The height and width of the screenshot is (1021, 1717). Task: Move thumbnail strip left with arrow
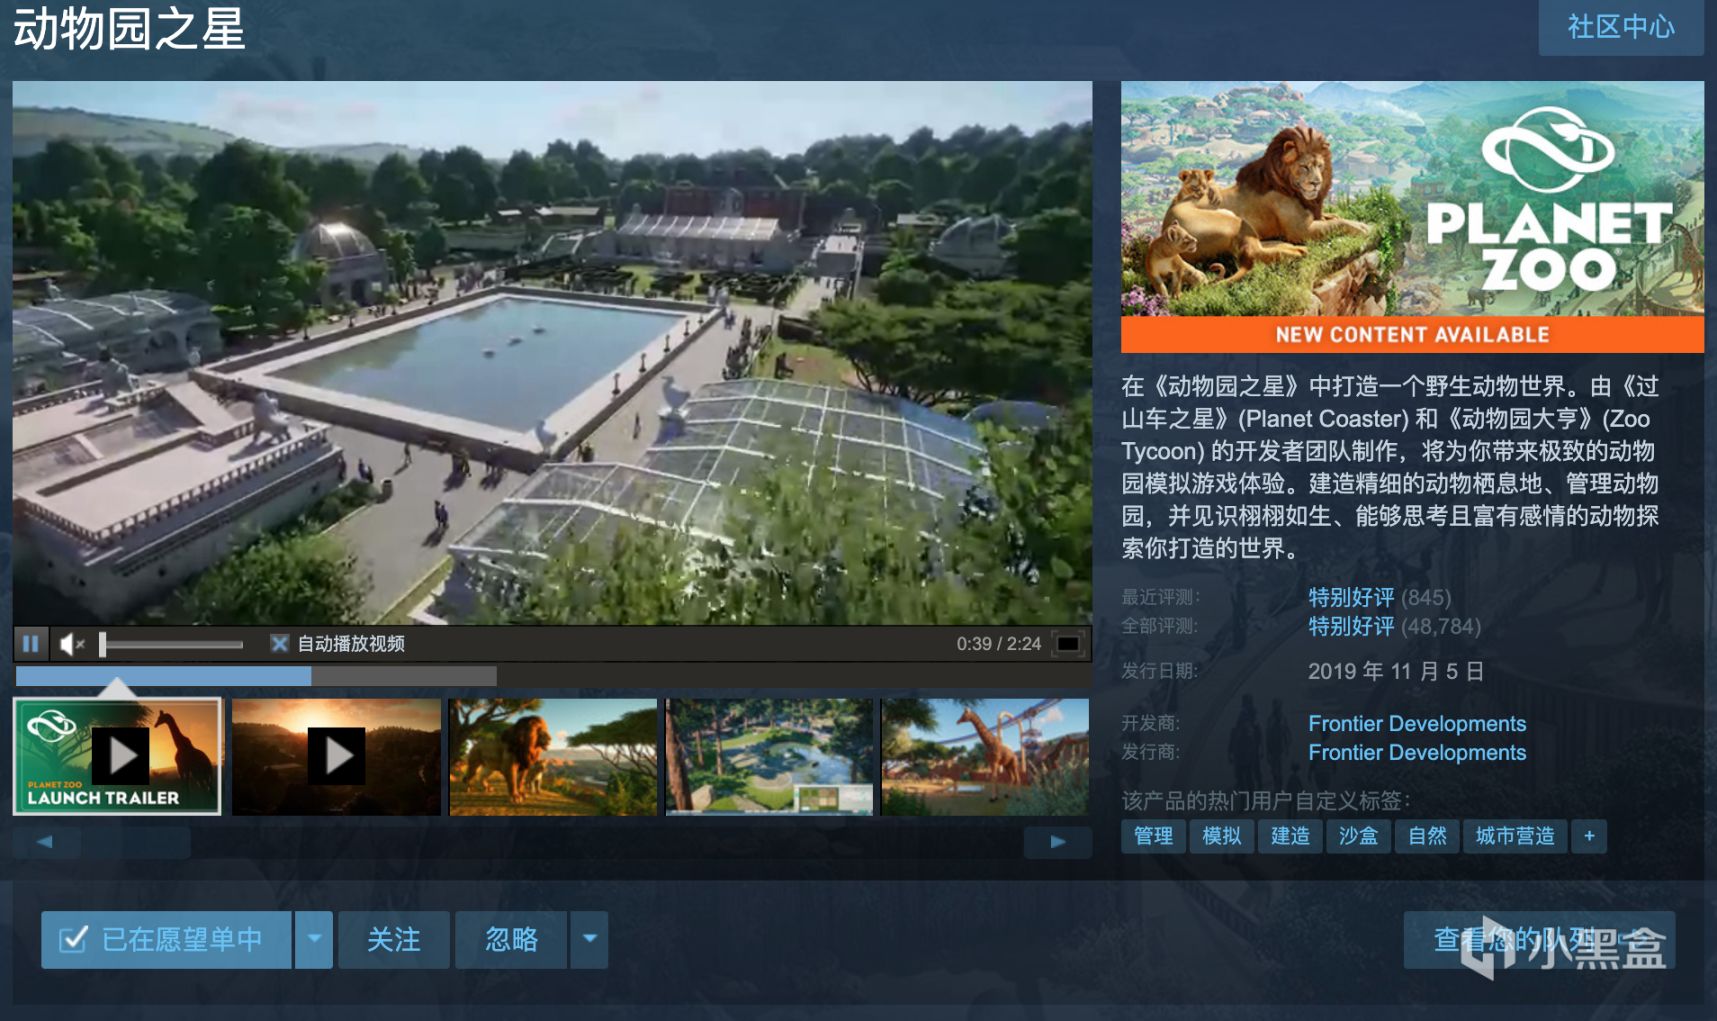click(x=46, y=842)
